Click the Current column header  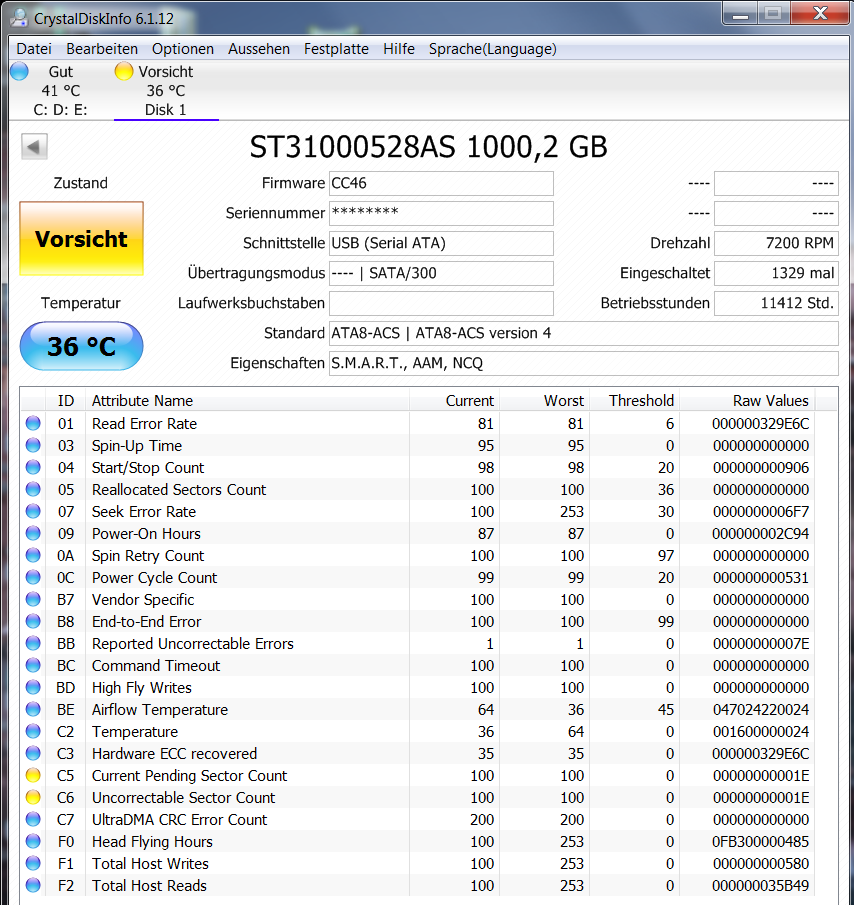point(455,401)
